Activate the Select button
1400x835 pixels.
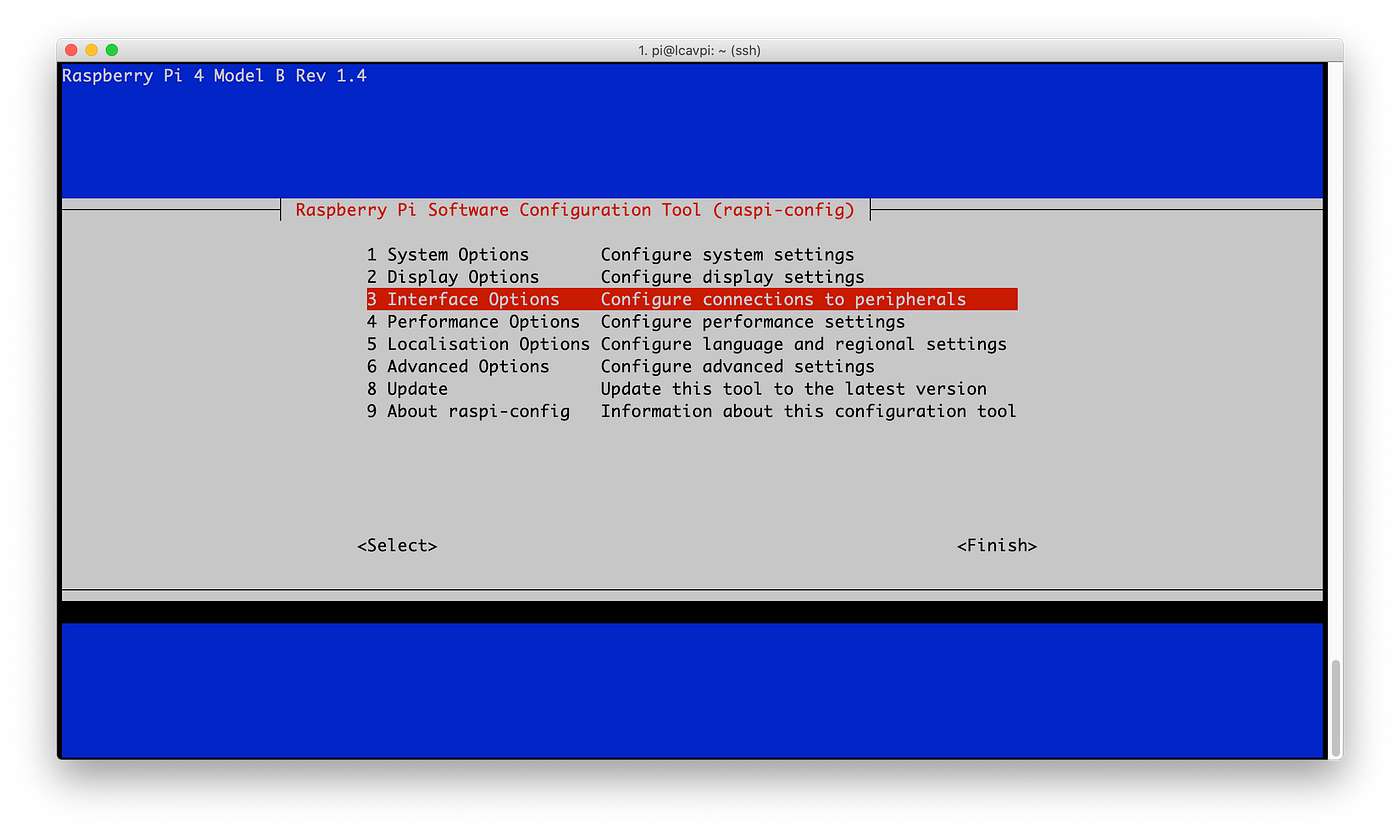[x=397, y=545]
